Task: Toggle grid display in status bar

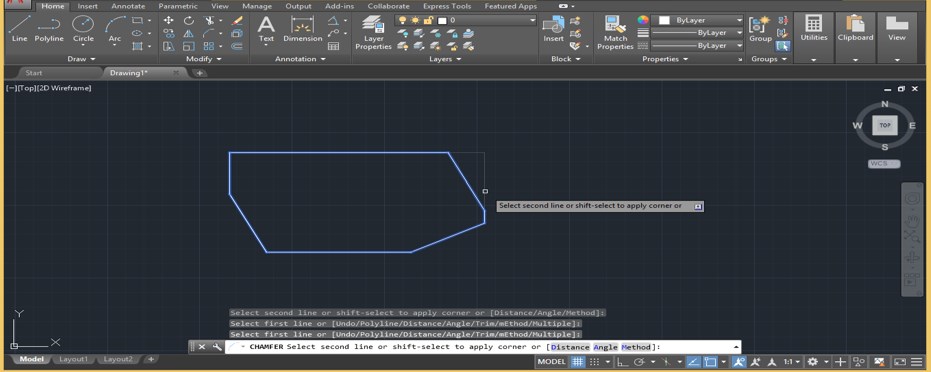Action: (577, 361)
